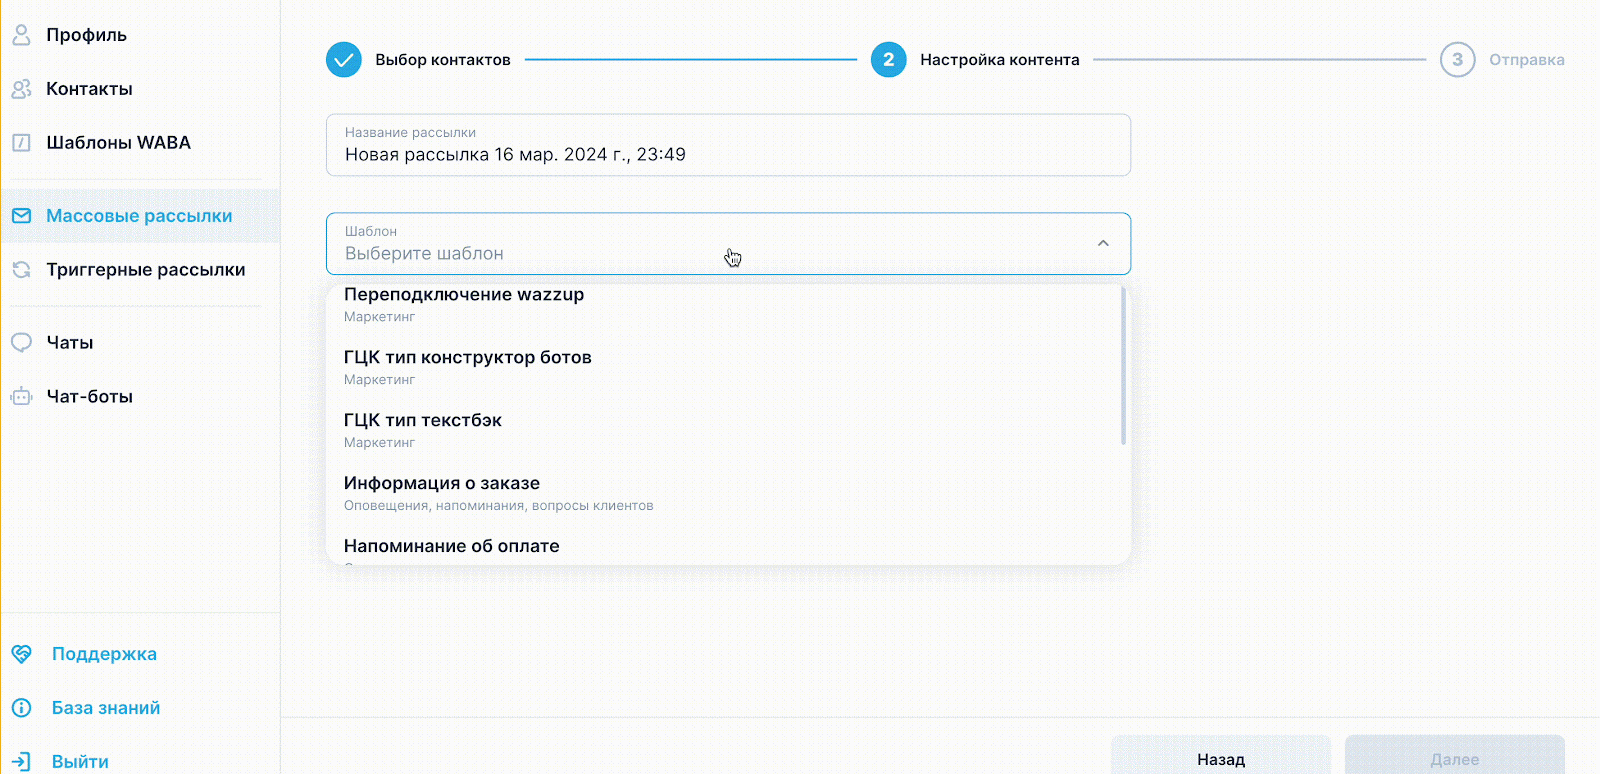Click the logout arrow icon
The image size is (1600, 774).
pos(21,761)
